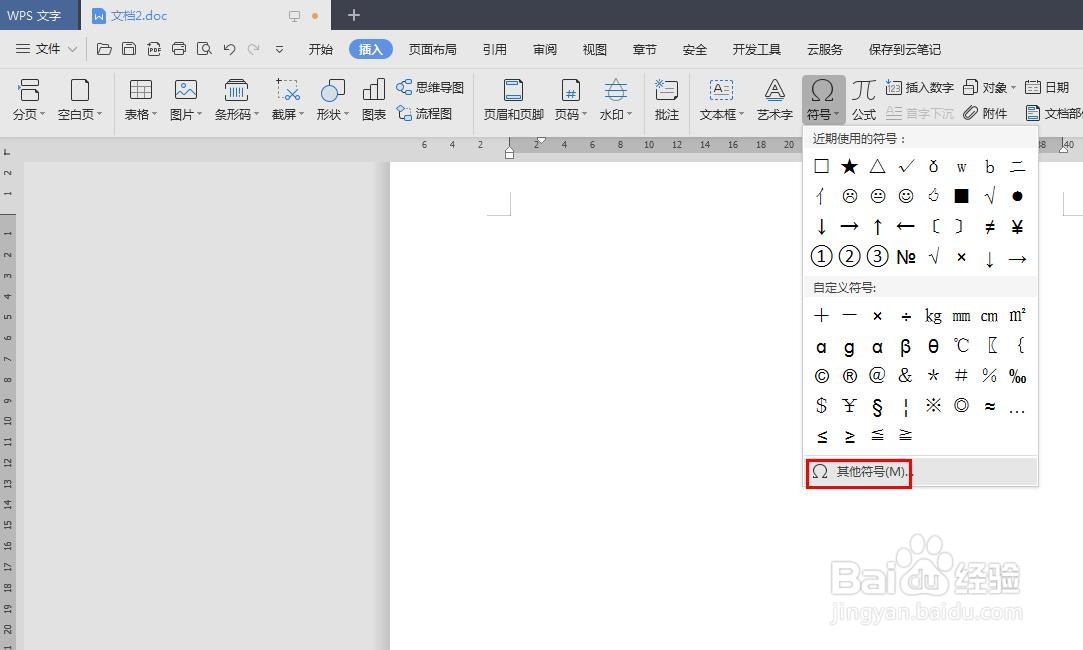Insert the № numero symbol
Screen dimensions: 1083x650
pos(905,257)
